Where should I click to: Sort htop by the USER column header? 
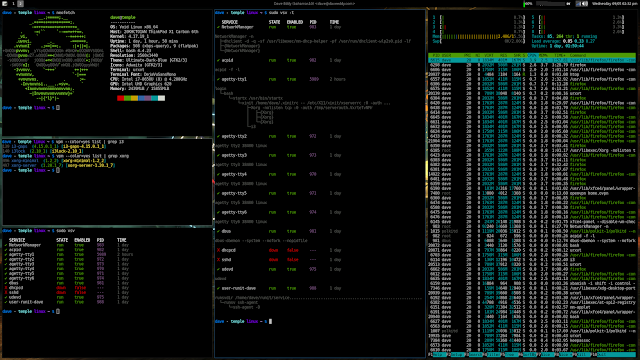coord(446,55)
